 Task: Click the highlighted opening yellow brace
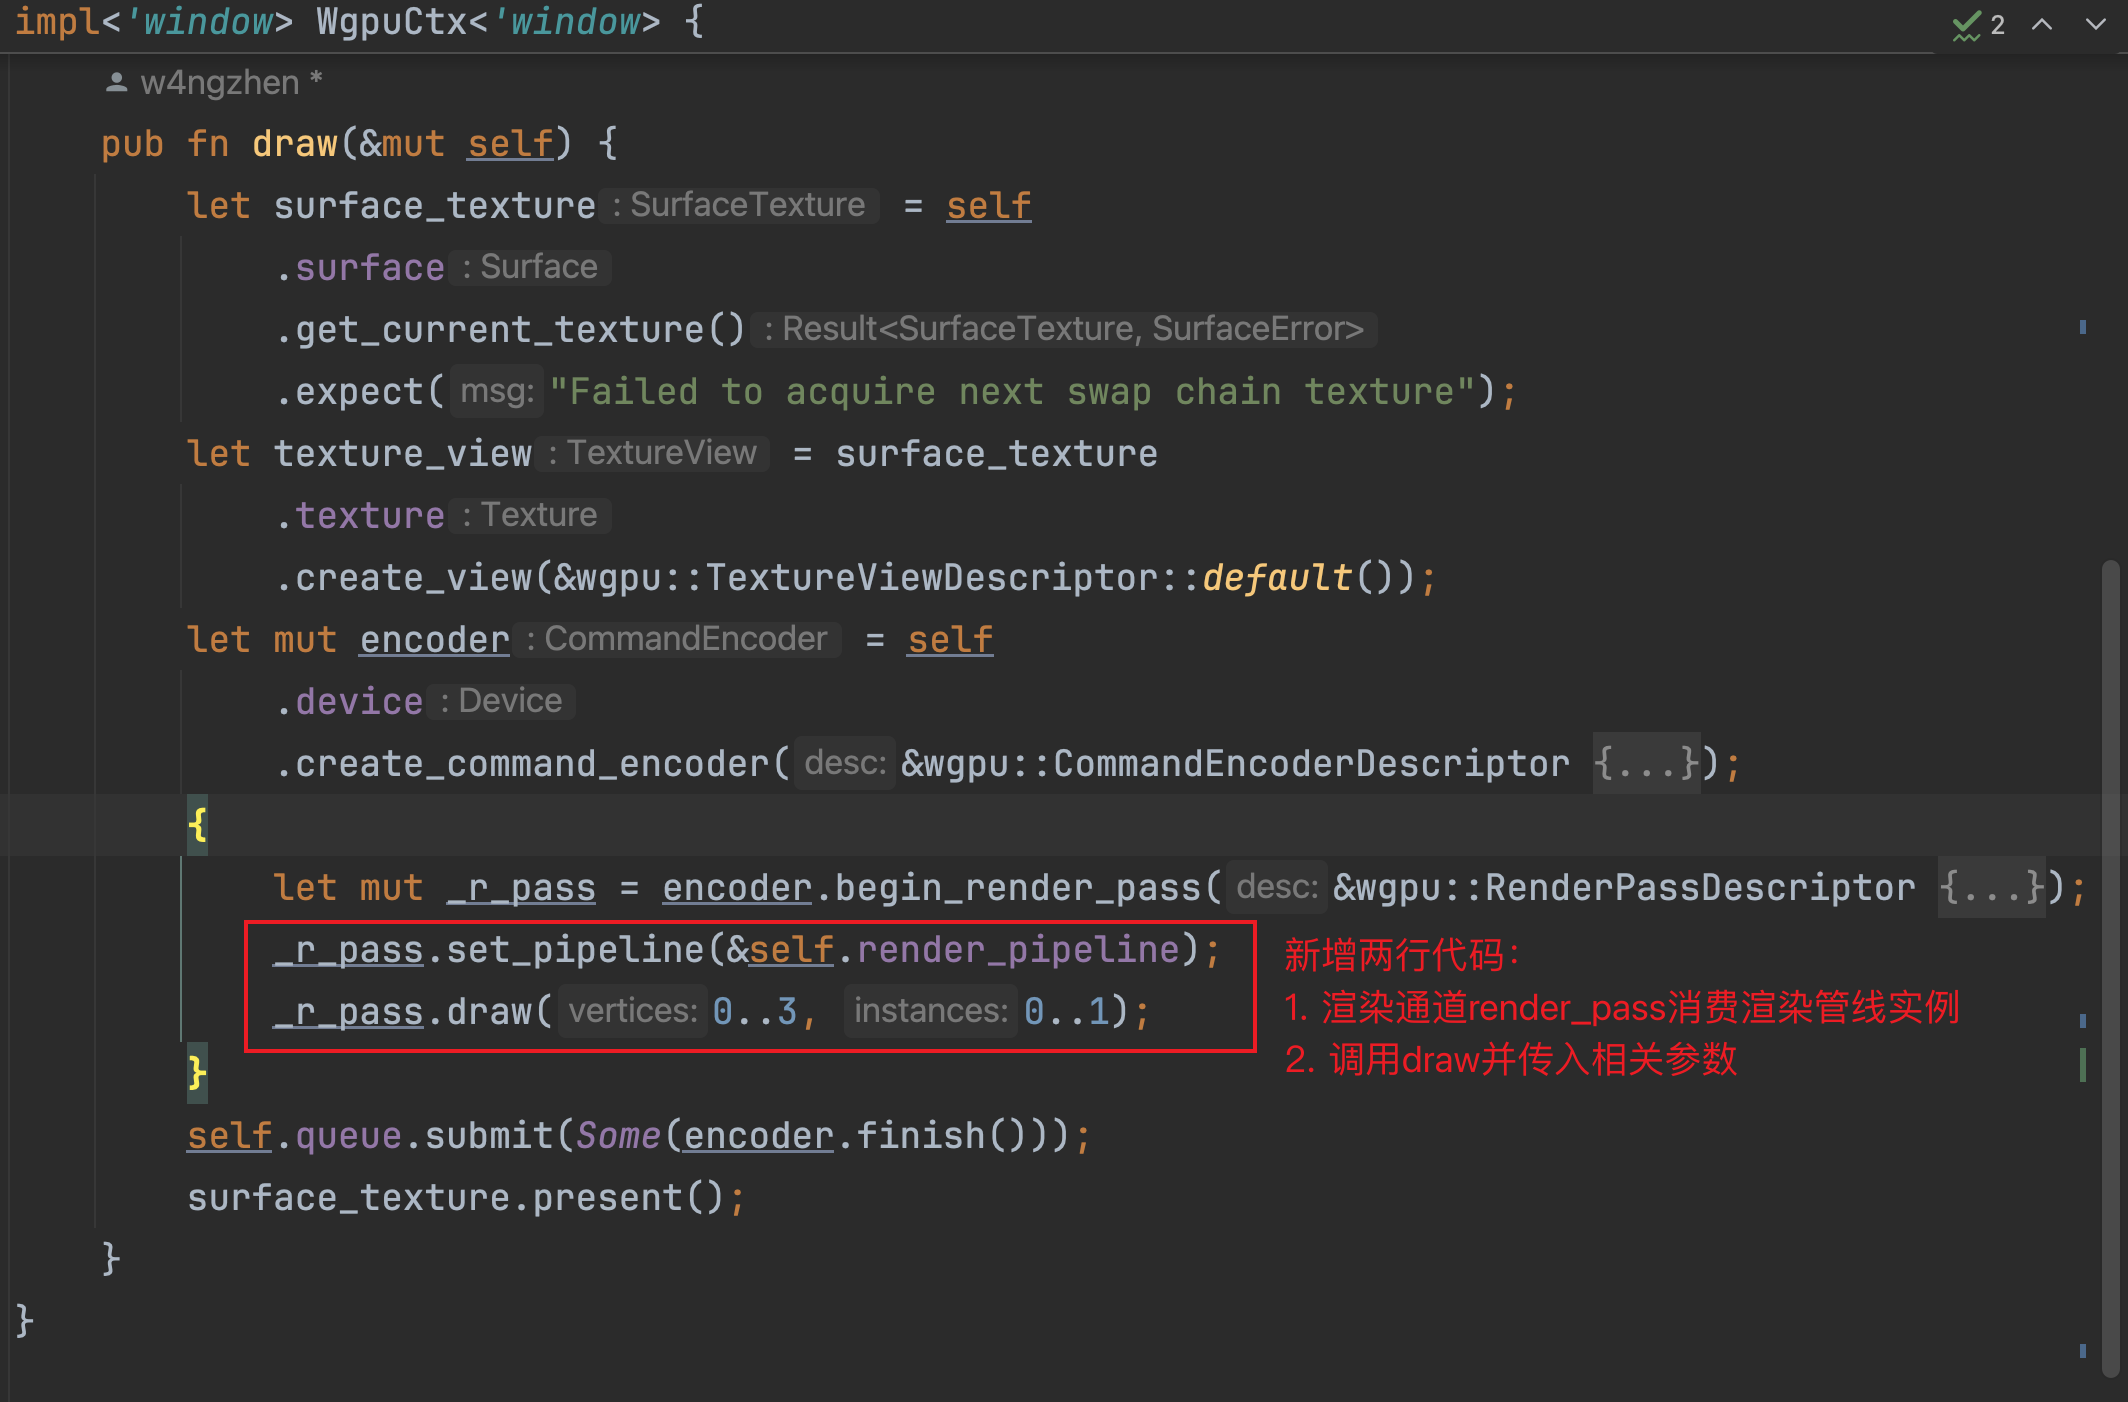tap(197, 826)
